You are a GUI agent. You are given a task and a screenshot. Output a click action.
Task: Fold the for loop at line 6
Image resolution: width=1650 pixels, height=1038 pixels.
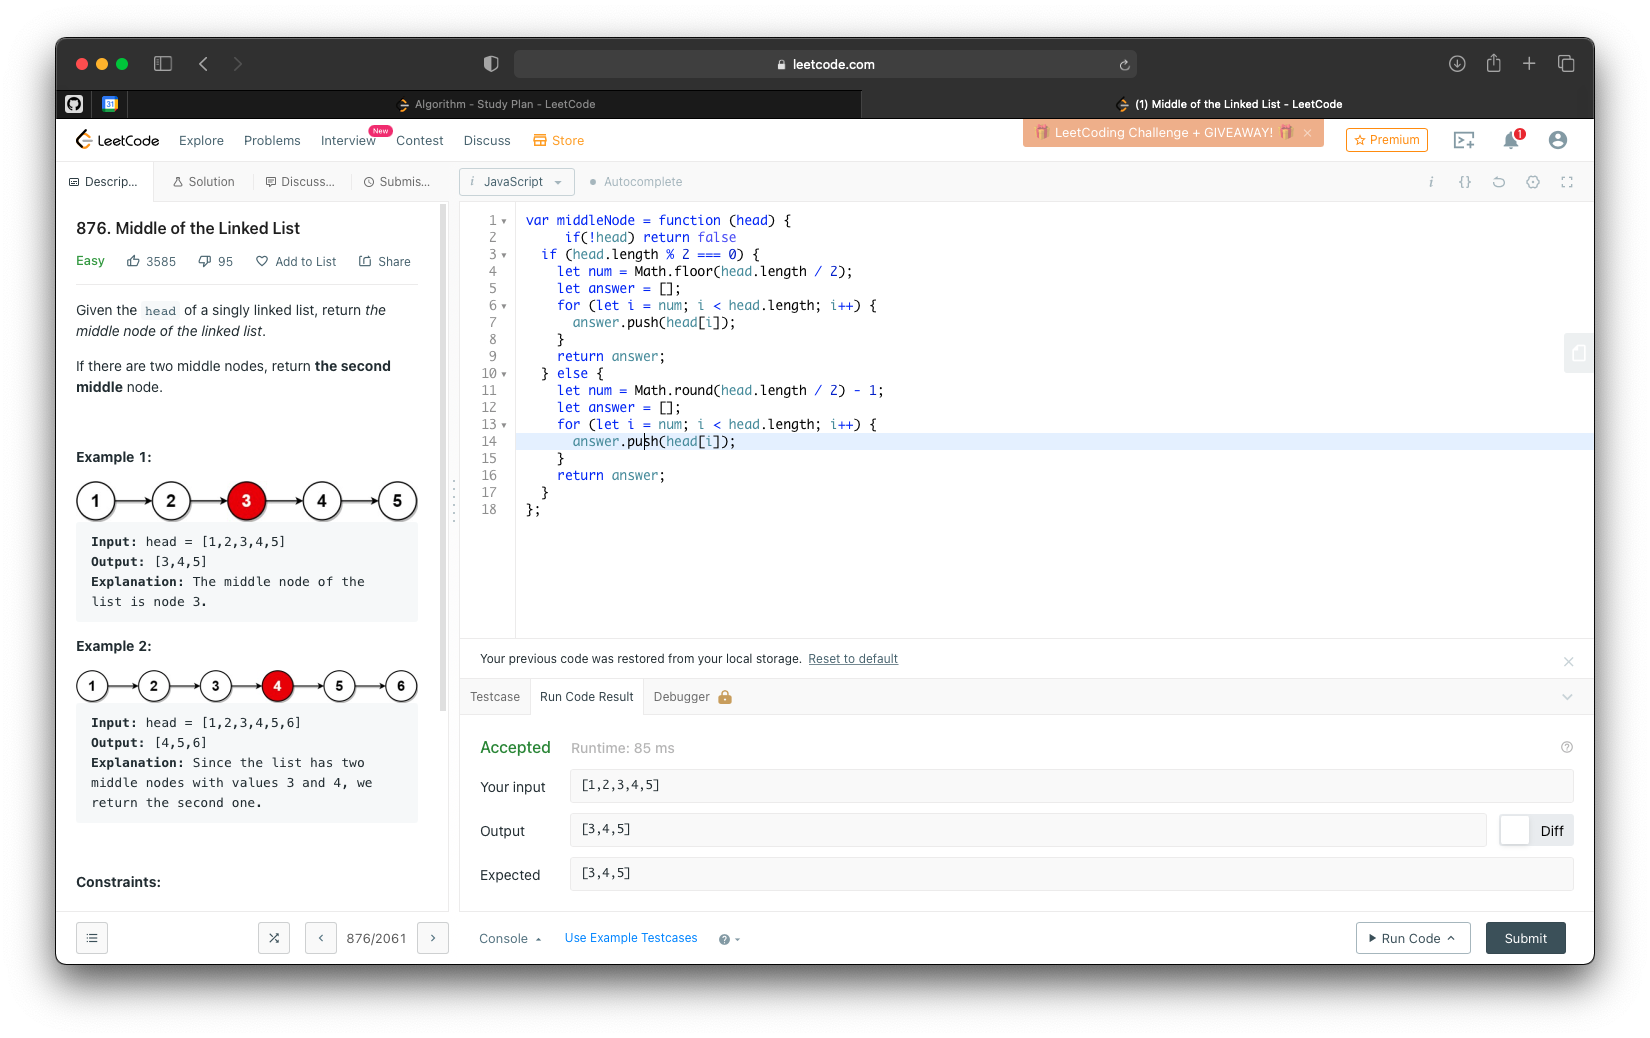click(x=504, y=306)
